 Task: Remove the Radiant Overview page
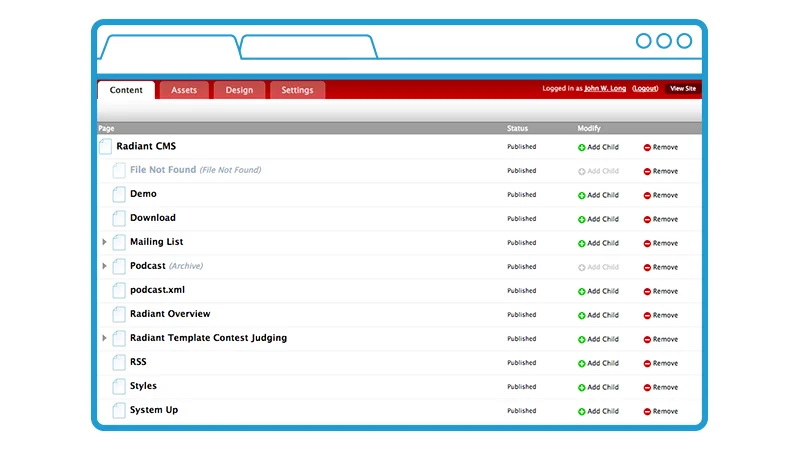pyautogui.click(x=661, y=315)
